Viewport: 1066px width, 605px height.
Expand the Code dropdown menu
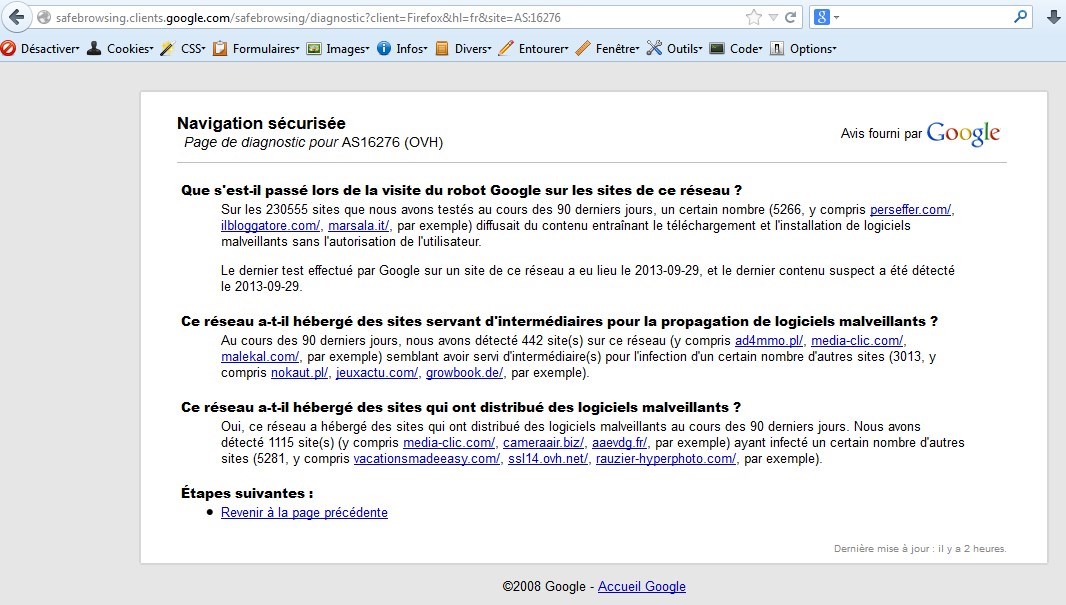(736, 48)
